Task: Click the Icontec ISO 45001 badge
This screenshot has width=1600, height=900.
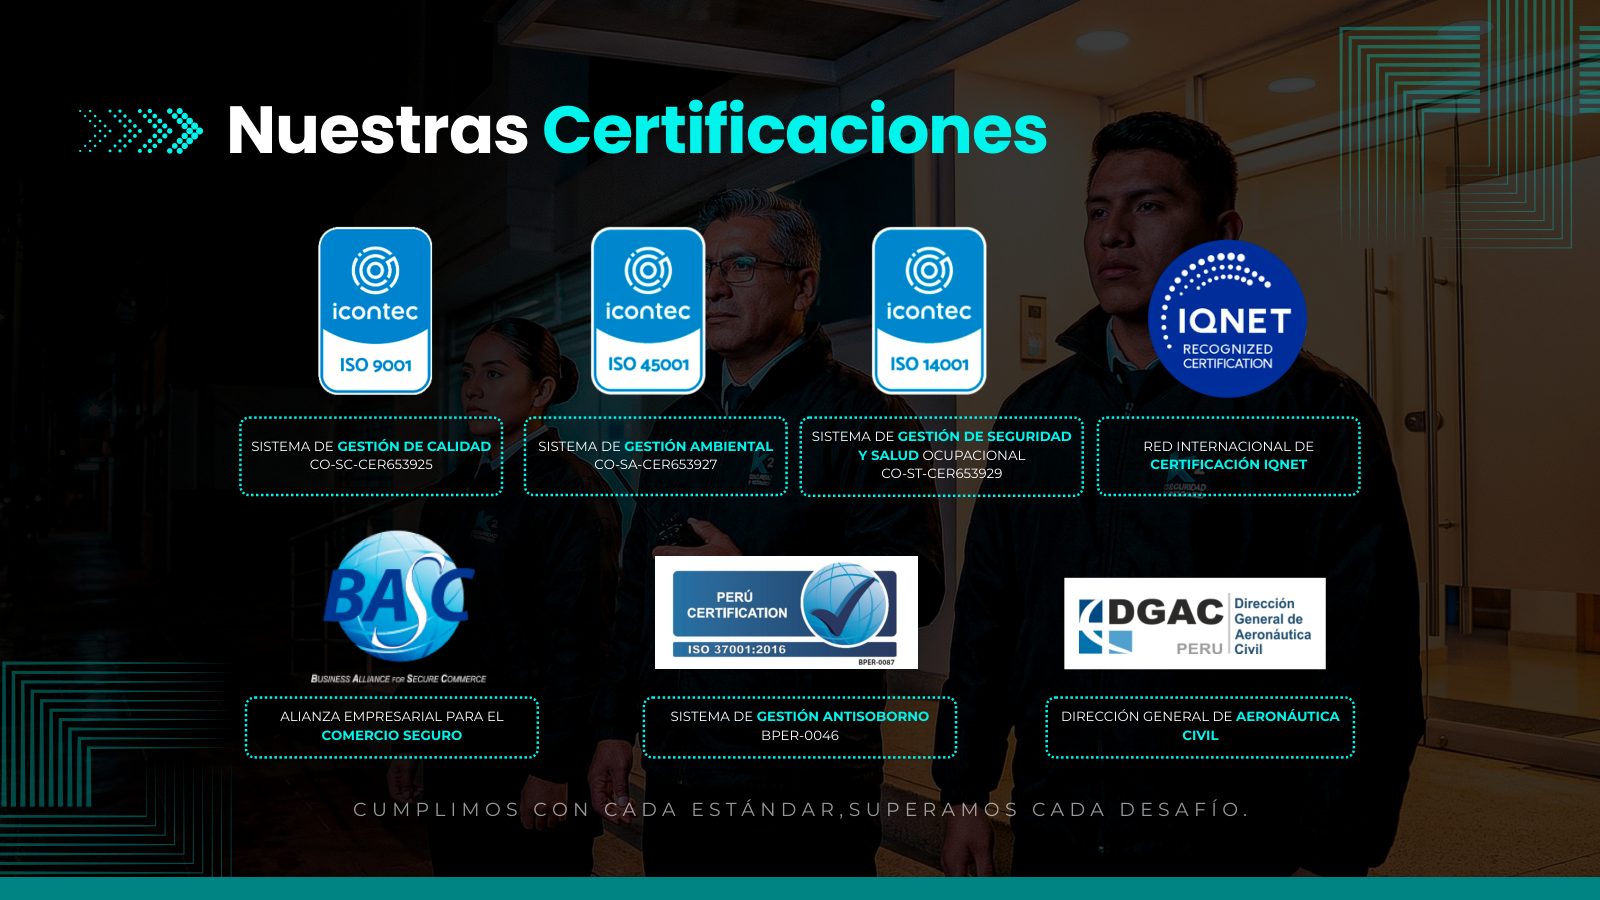Action: pos(648,311)
